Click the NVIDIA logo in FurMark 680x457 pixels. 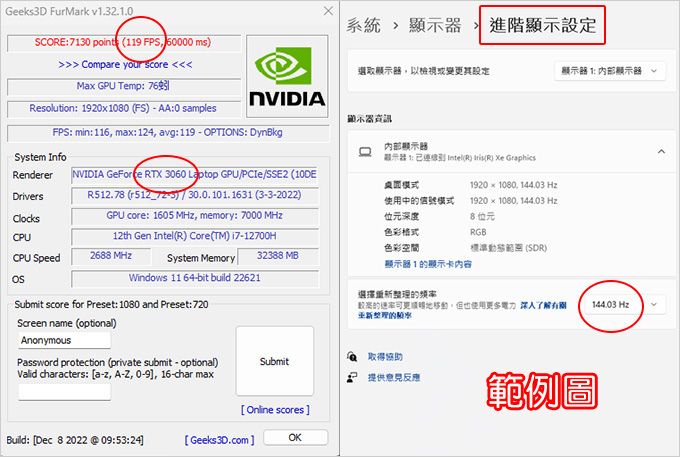coord(287,76)
